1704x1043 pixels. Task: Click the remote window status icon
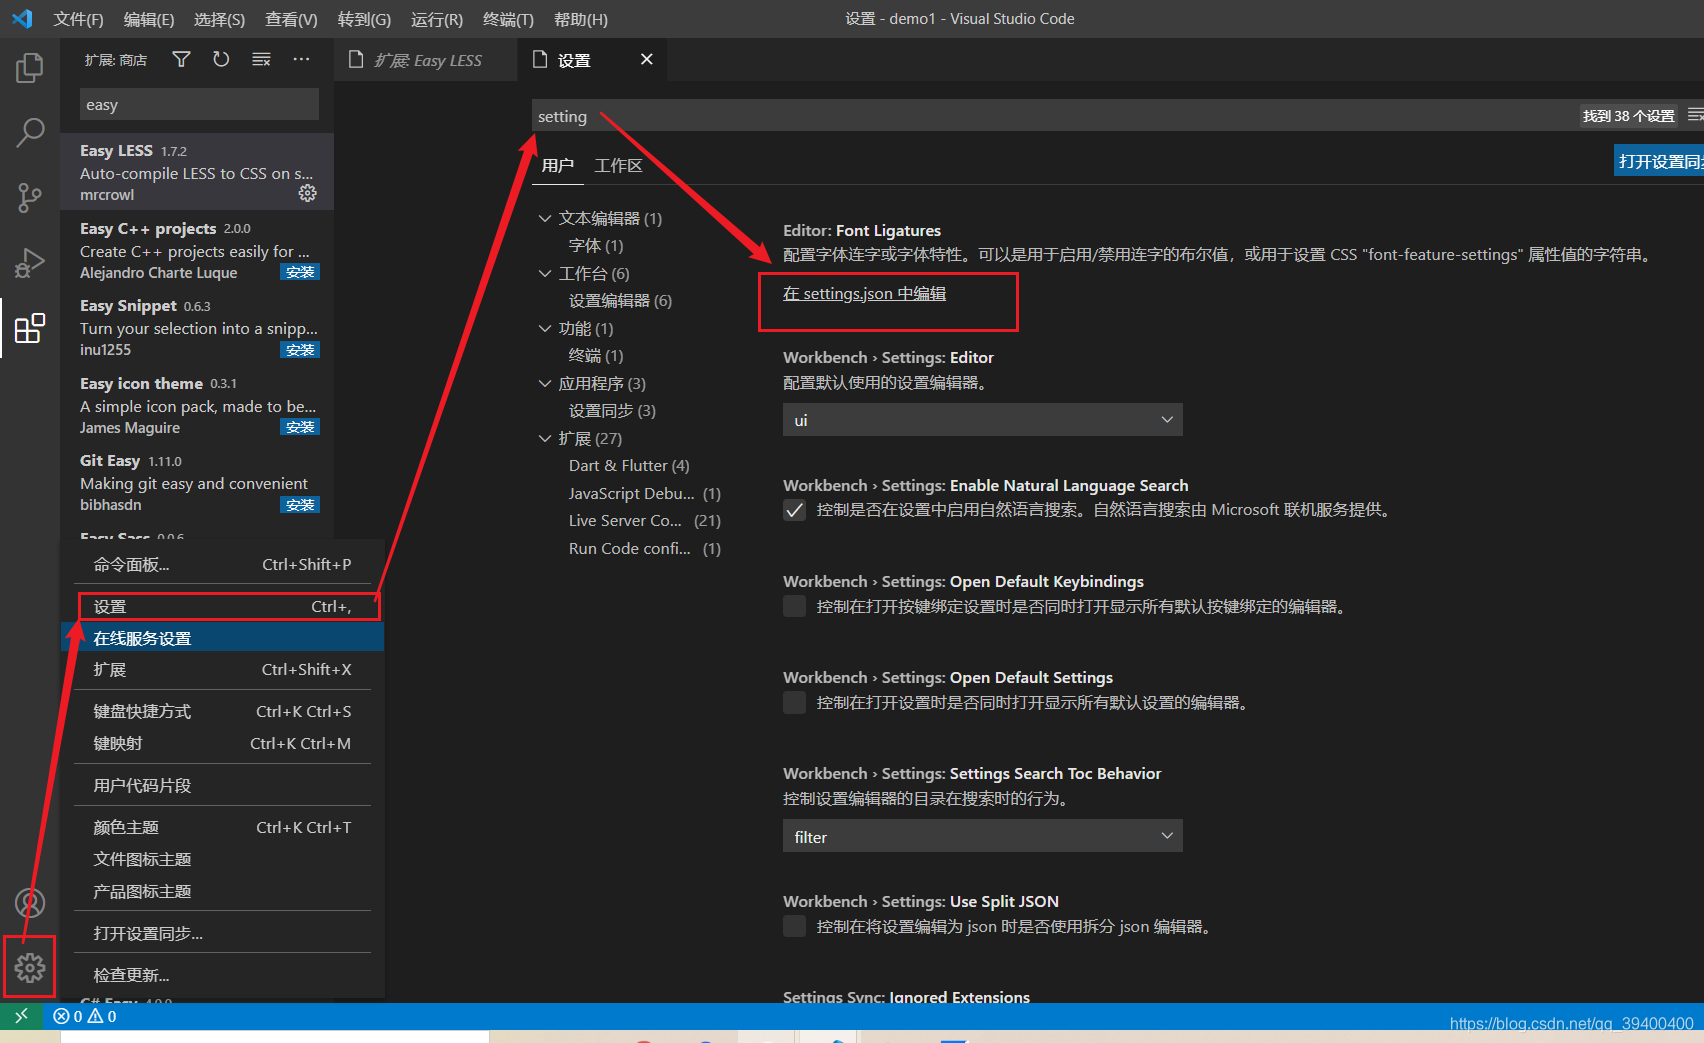tap(21, 1016)
